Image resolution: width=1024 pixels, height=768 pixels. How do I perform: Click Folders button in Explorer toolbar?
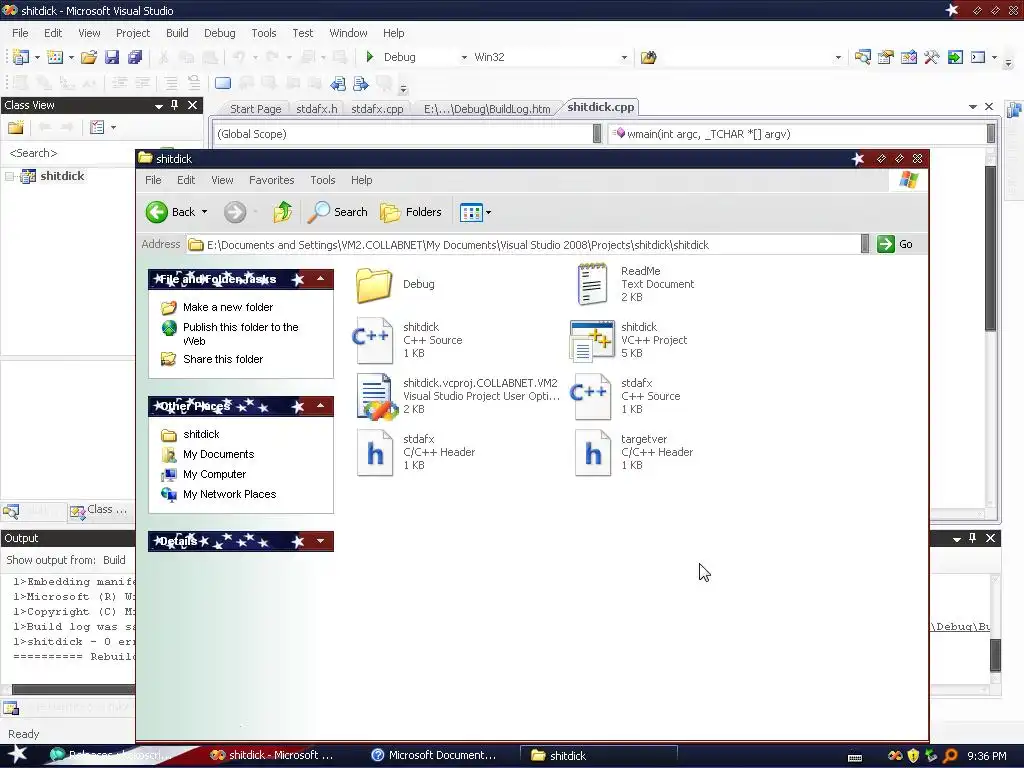(x=411, y=212)
